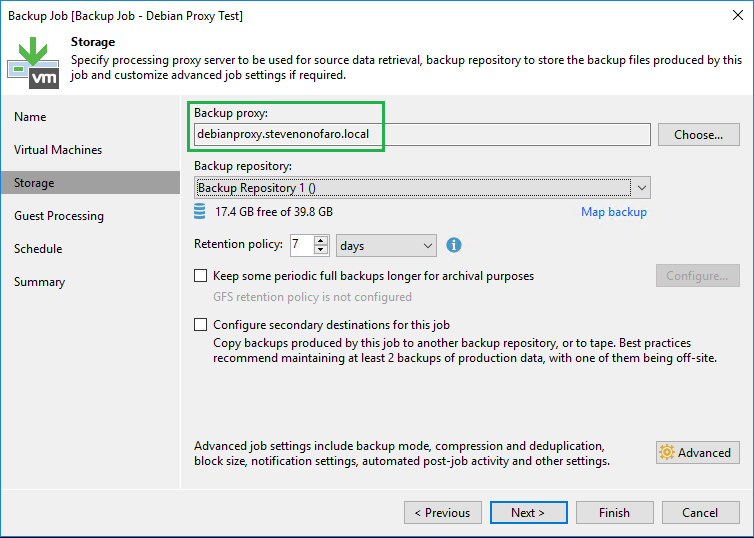Click the blue retention policy info icon
The image size is (754, 538).
tap(453, 245)
